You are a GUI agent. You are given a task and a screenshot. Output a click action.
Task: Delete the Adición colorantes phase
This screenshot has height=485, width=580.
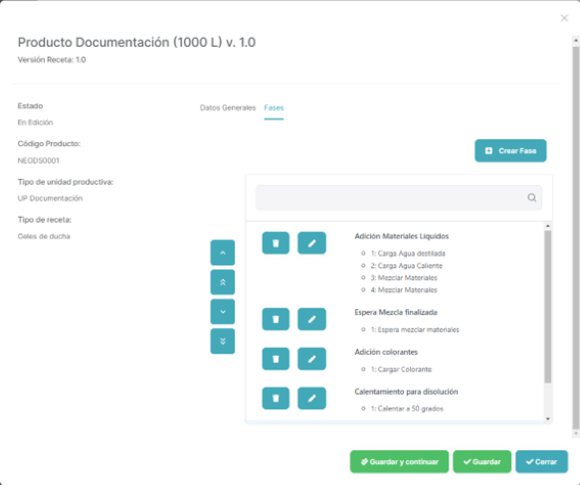click(x=276, y=359)
